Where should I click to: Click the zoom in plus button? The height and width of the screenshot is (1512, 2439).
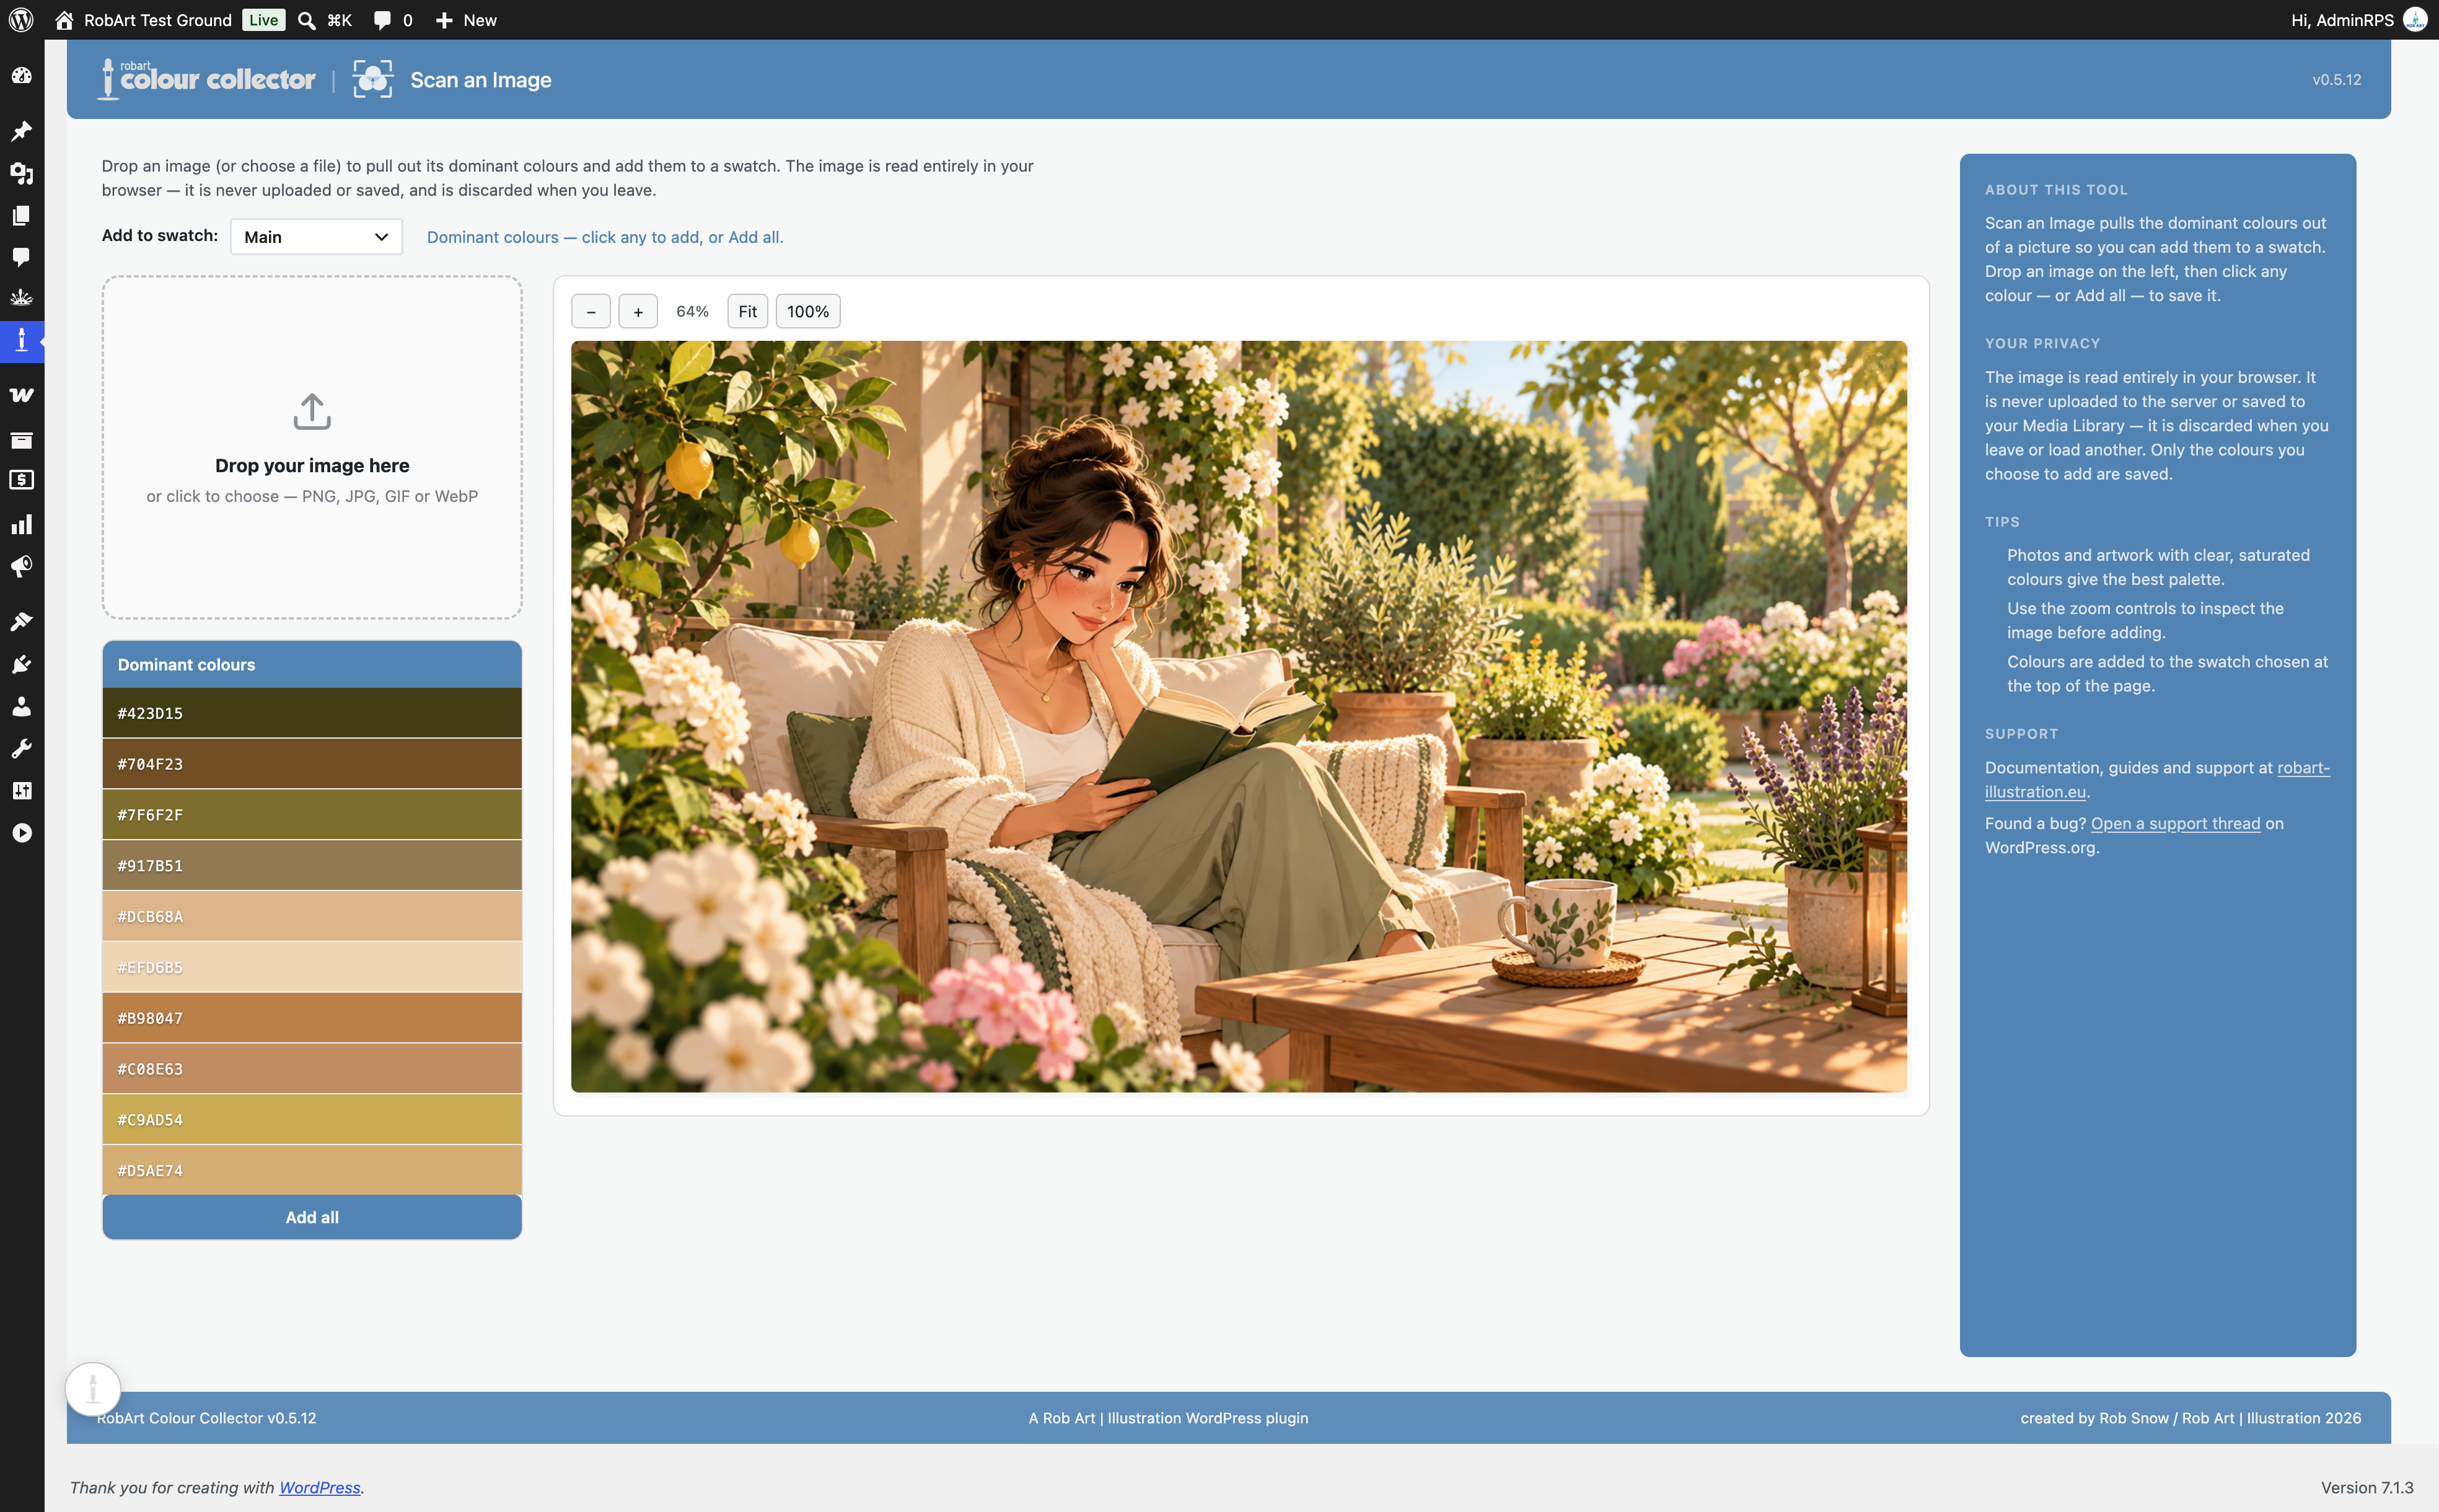click(638, 312)
